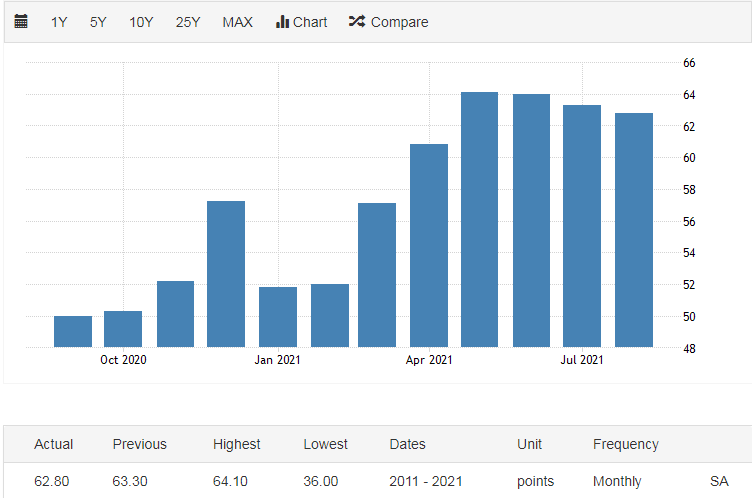The width and height of the screenshot is (752, 498).
Task: Click the shuffle arrows icon beside Compare
Action: point(356,22)
